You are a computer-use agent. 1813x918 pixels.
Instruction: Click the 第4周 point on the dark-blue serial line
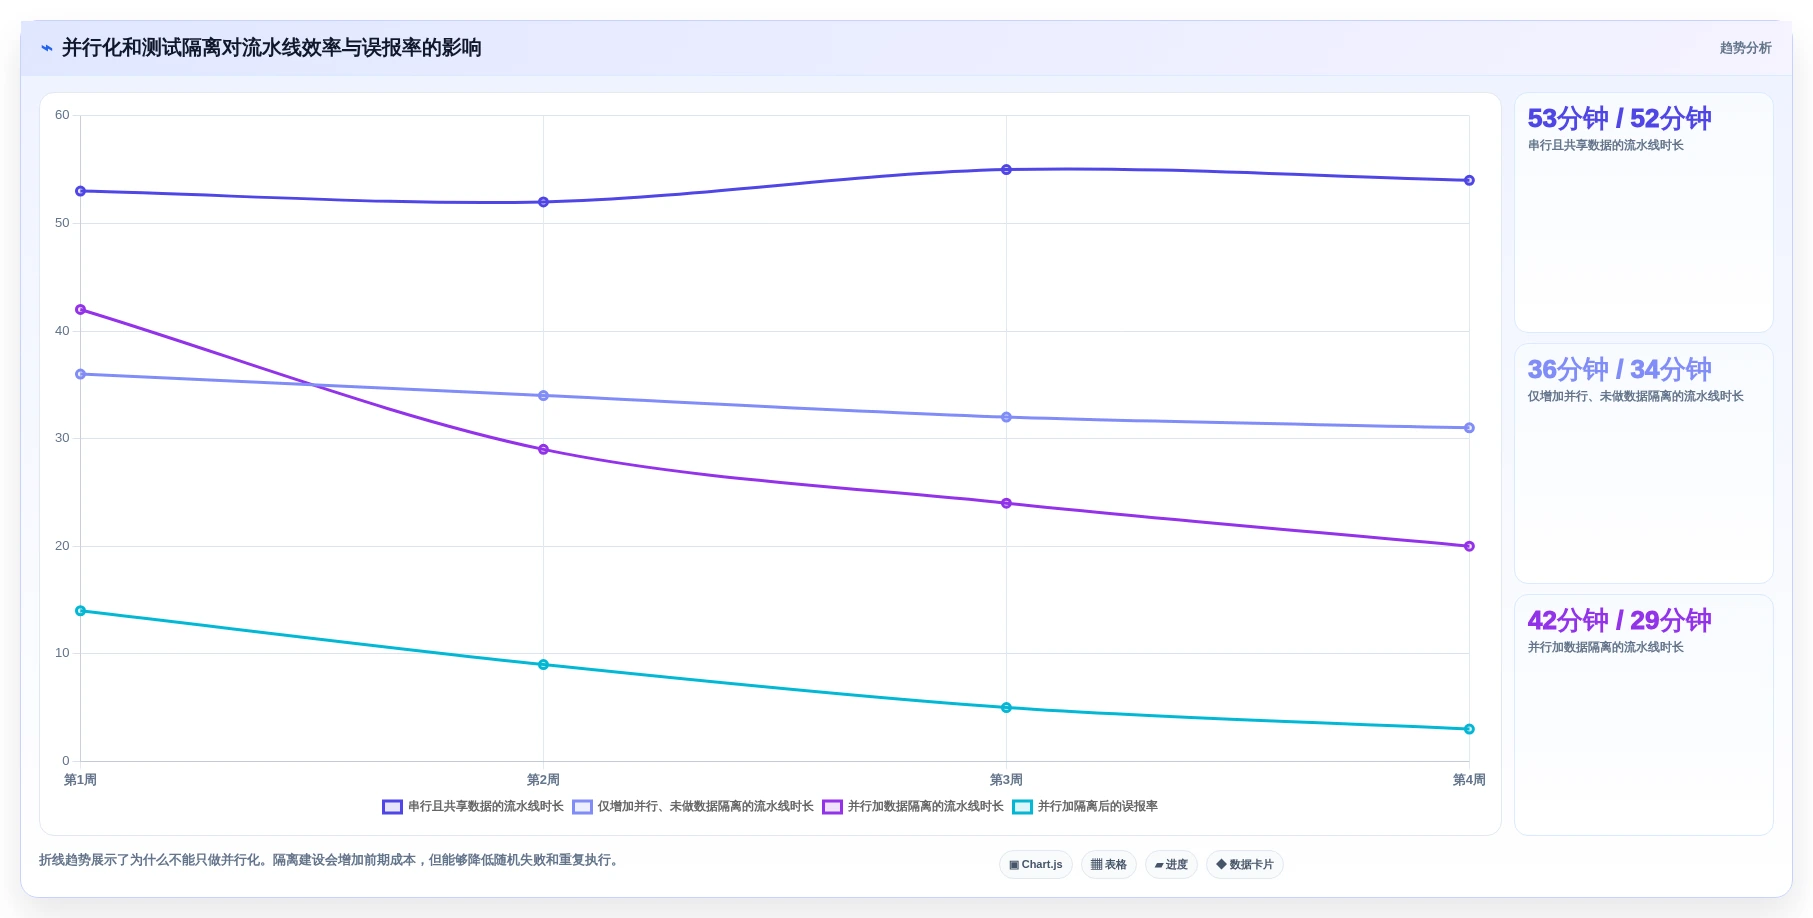click(x=1469, y=180)
